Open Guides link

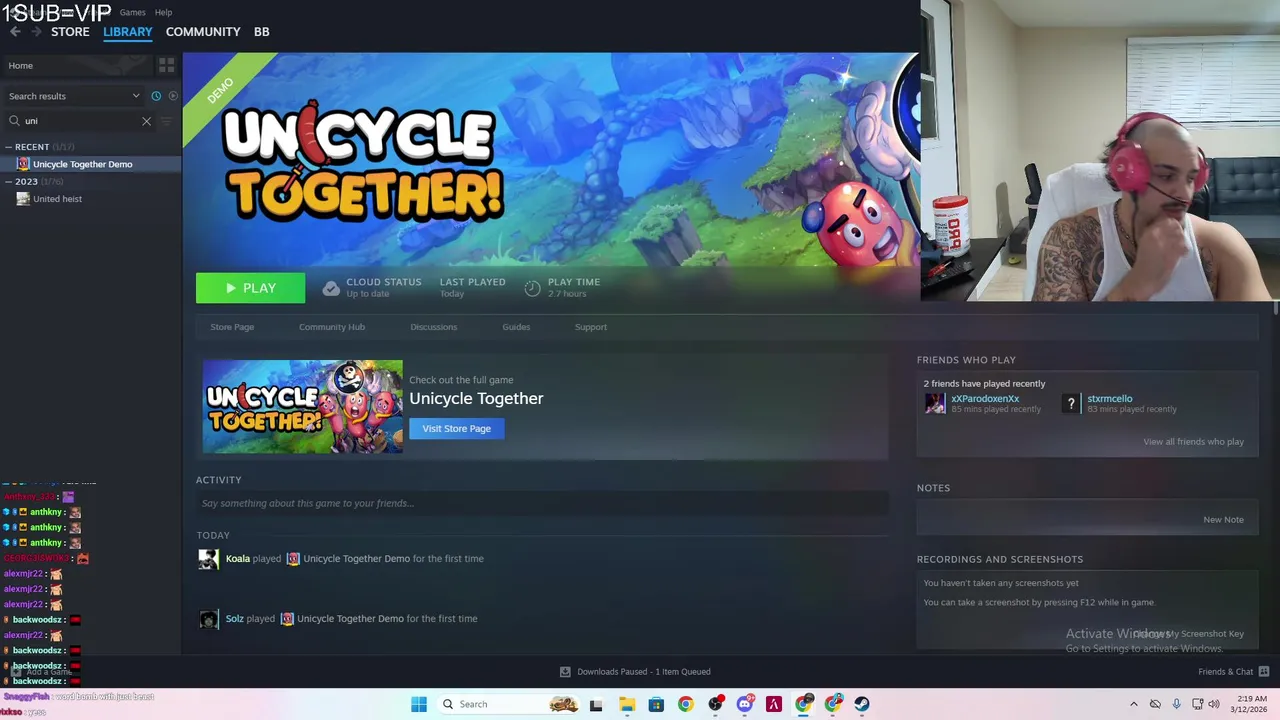pyautogui.click(x=516, y=327)
